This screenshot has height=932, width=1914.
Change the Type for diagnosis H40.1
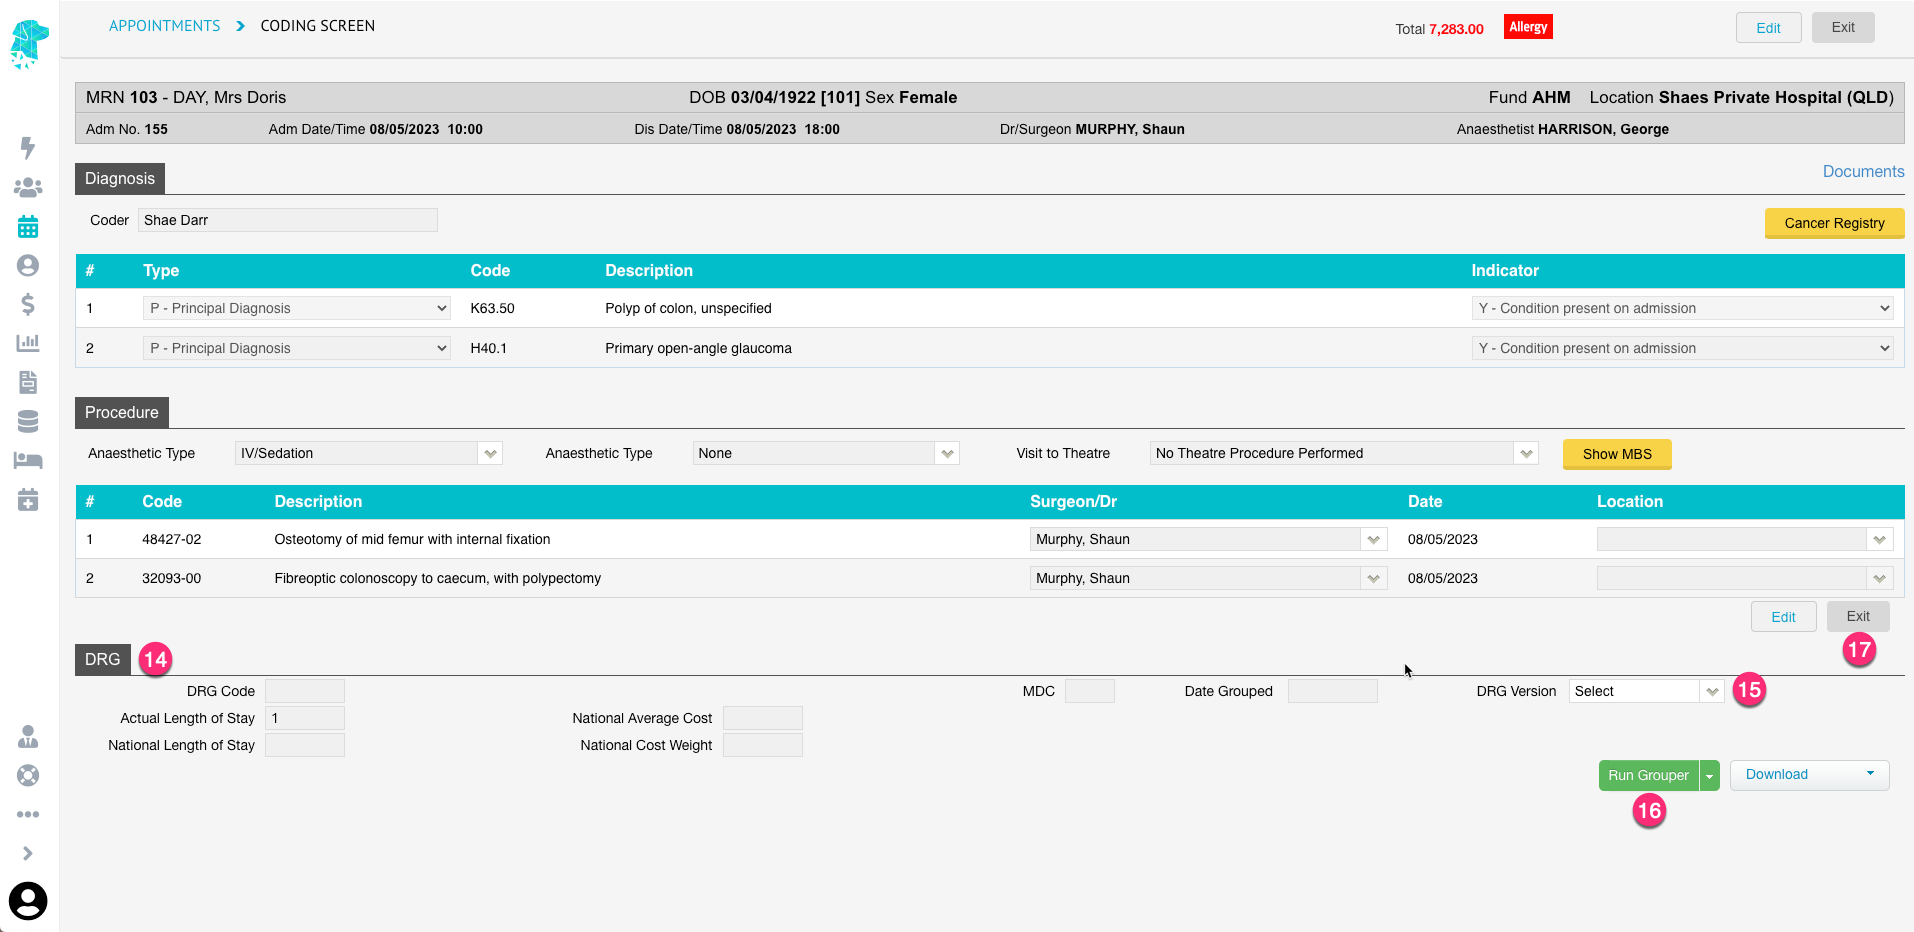[296, 348]
